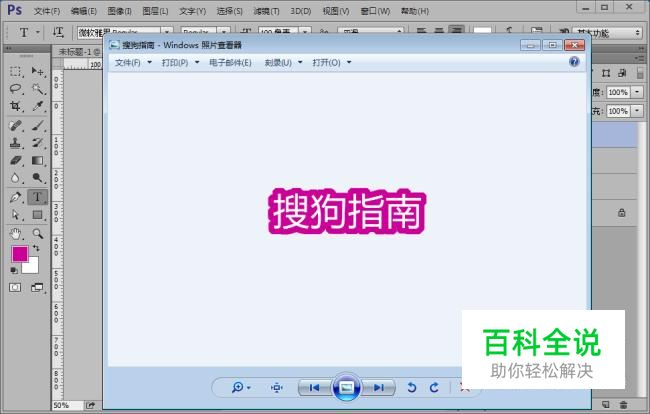The width and height of the screenshot is (650, 414).
Task: Select the Zoom tool in toolbox
Action: 38,234
